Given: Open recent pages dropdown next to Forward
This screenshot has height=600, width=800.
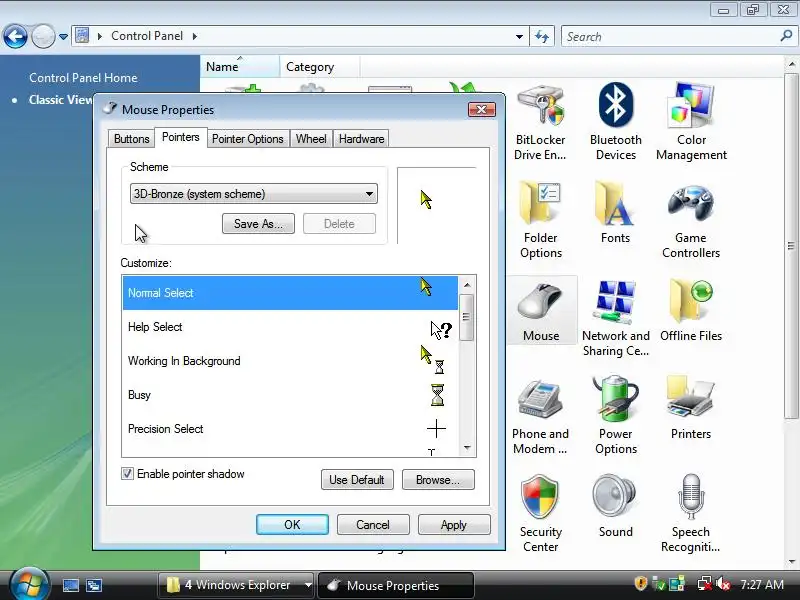Looking at the screenshot, I should pyautogui.click(x=63, y=37).
